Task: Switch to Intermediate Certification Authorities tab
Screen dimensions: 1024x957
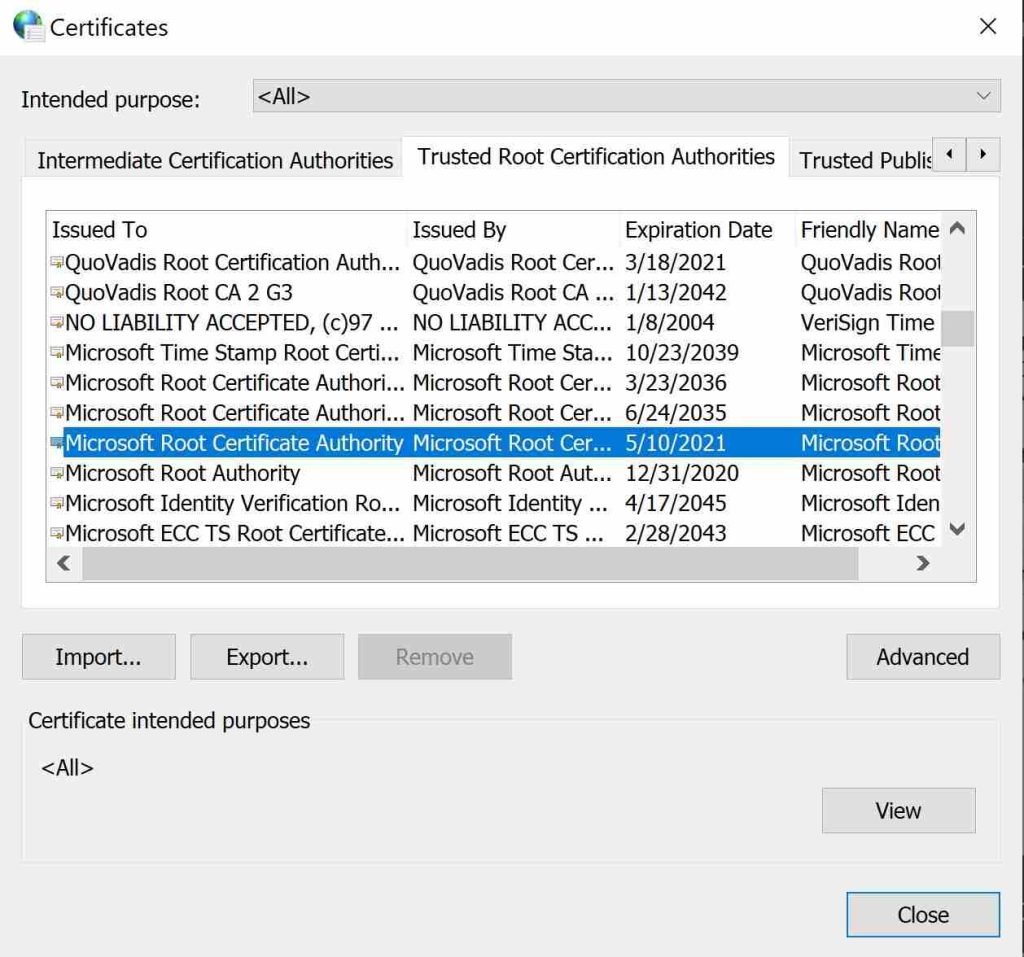Action: click(215, 160)
